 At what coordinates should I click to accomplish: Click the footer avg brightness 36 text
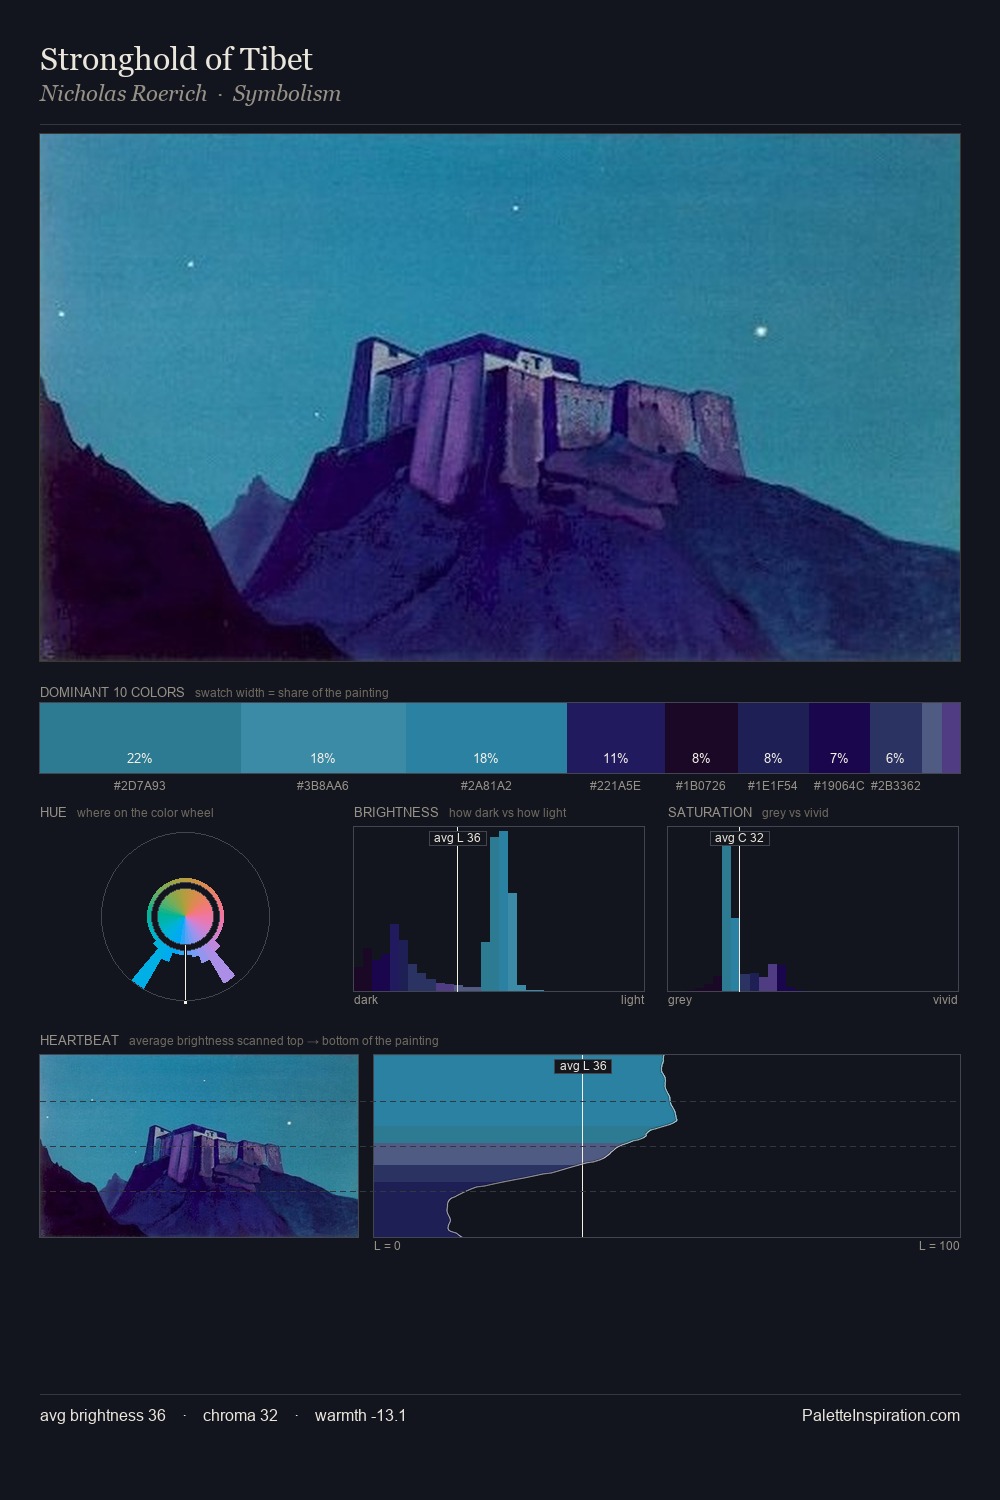click(103, 1416)
